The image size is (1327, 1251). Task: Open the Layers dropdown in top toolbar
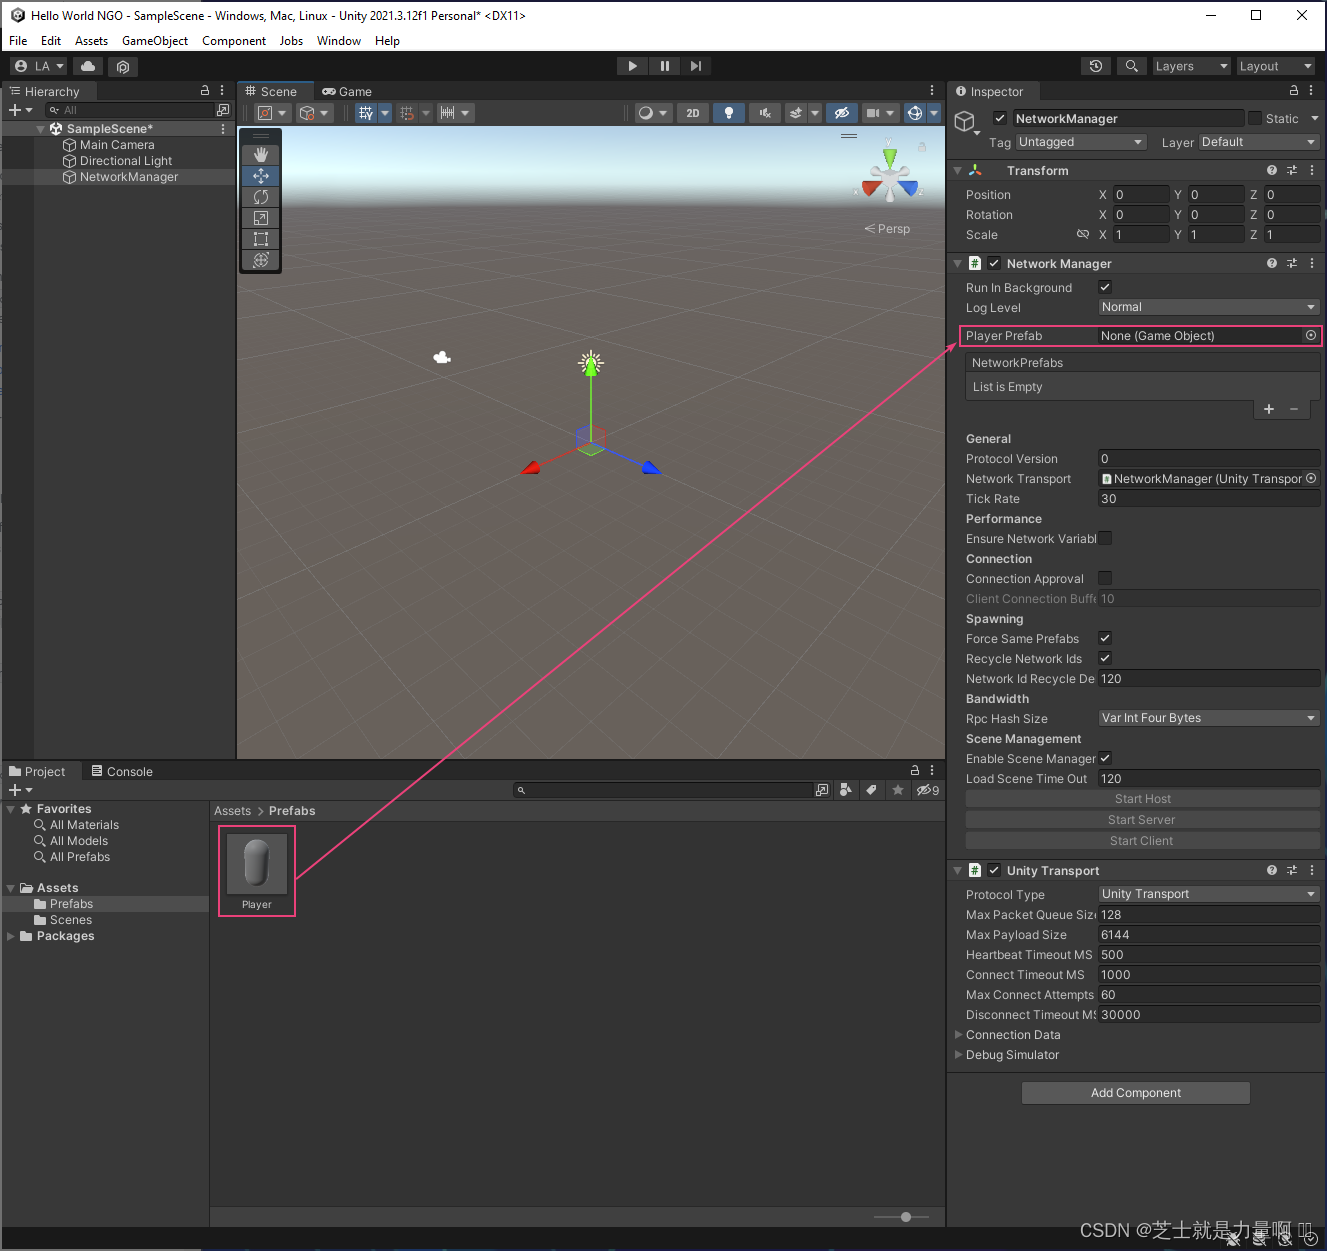coord(1191,66)
